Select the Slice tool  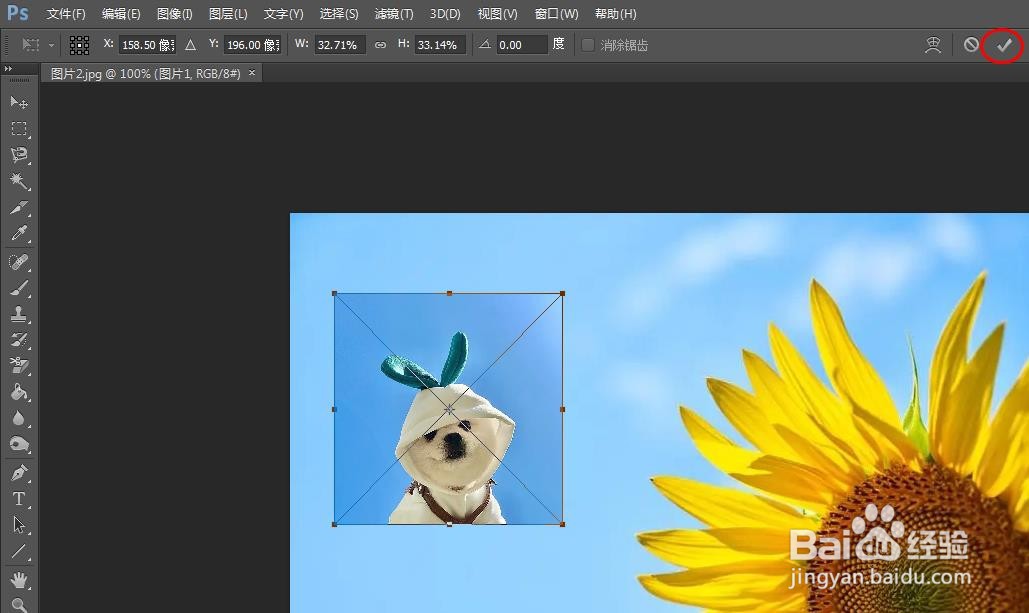(18, 207)
